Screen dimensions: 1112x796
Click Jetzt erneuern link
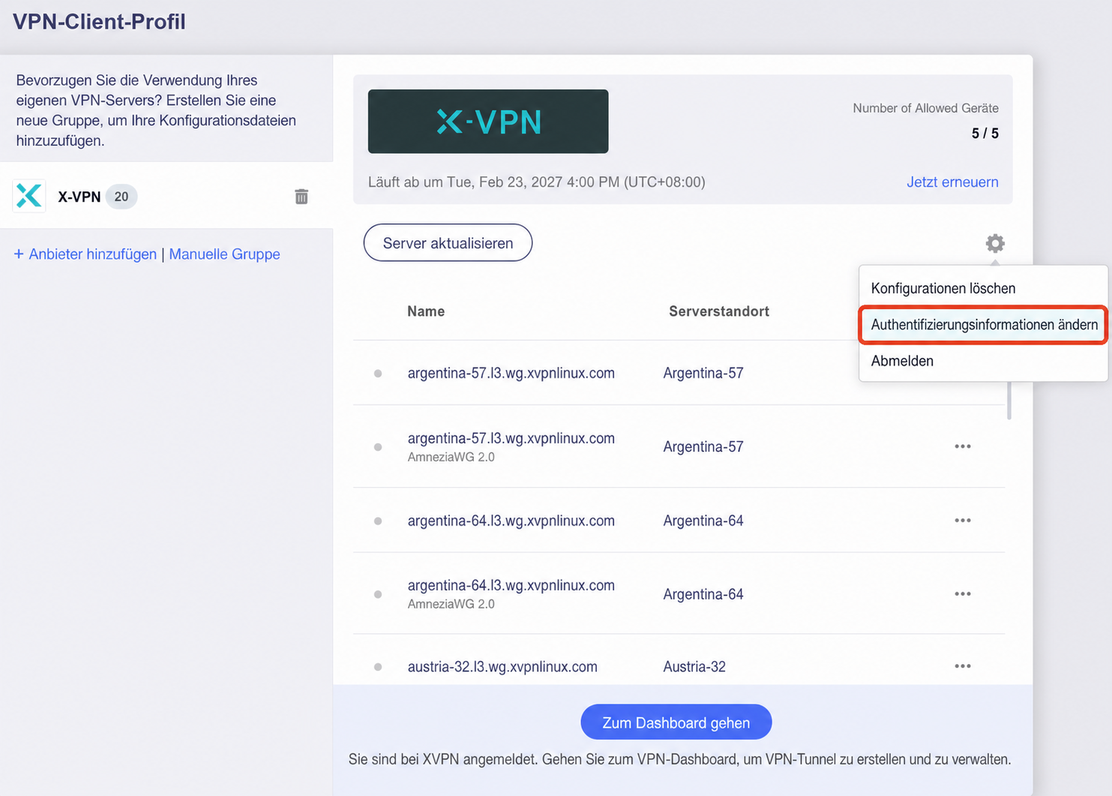tap(952, 182)
